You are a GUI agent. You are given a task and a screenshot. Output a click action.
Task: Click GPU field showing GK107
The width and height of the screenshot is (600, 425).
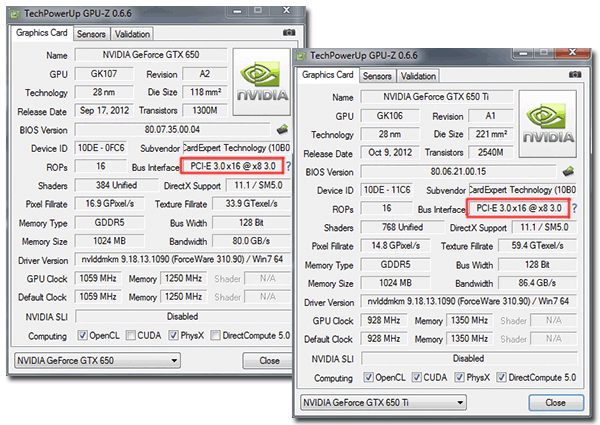(x=104, y=73)
